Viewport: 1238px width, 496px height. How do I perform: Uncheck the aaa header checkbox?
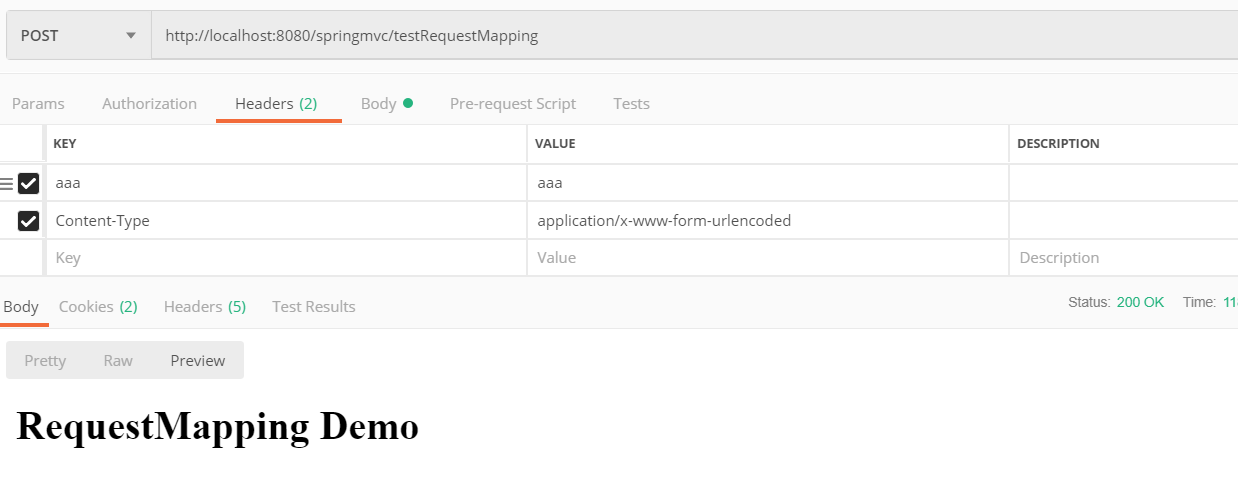coord(28,184)
